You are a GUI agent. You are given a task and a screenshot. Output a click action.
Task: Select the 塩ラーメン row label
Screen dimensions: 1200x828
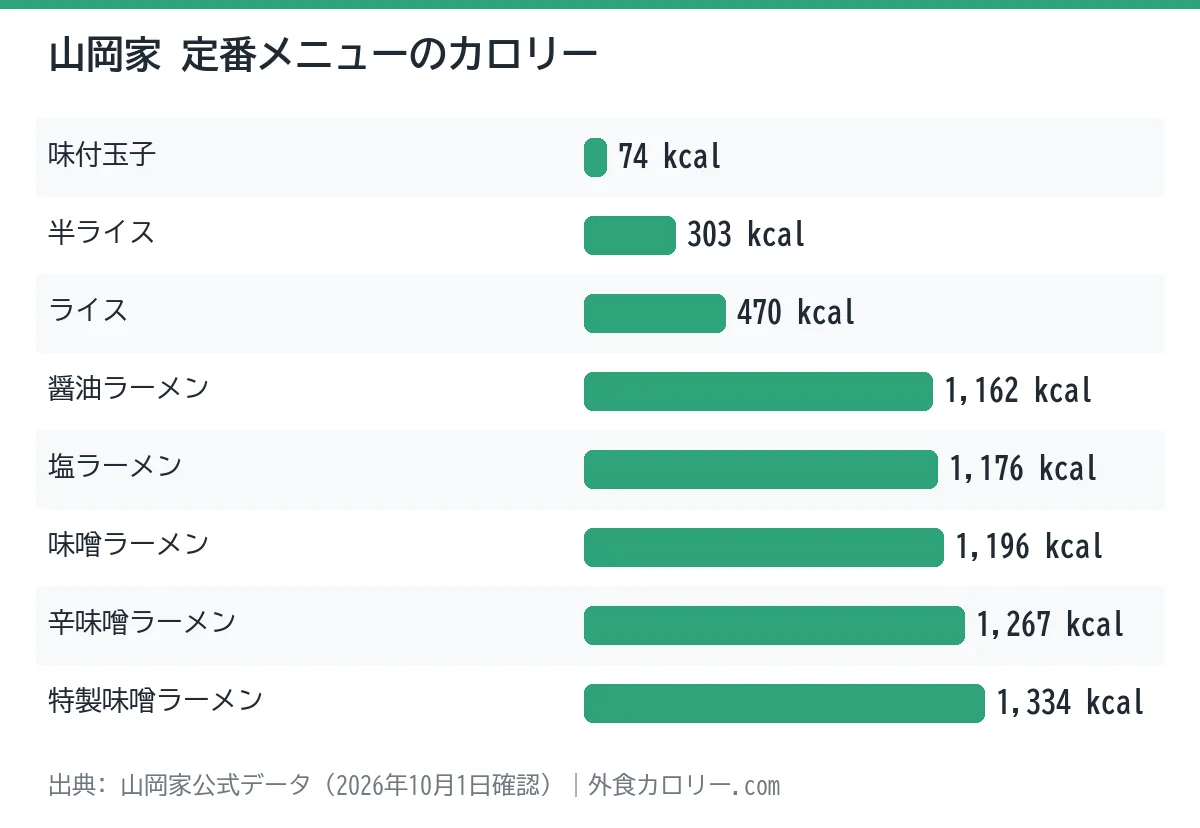(115, 466)
